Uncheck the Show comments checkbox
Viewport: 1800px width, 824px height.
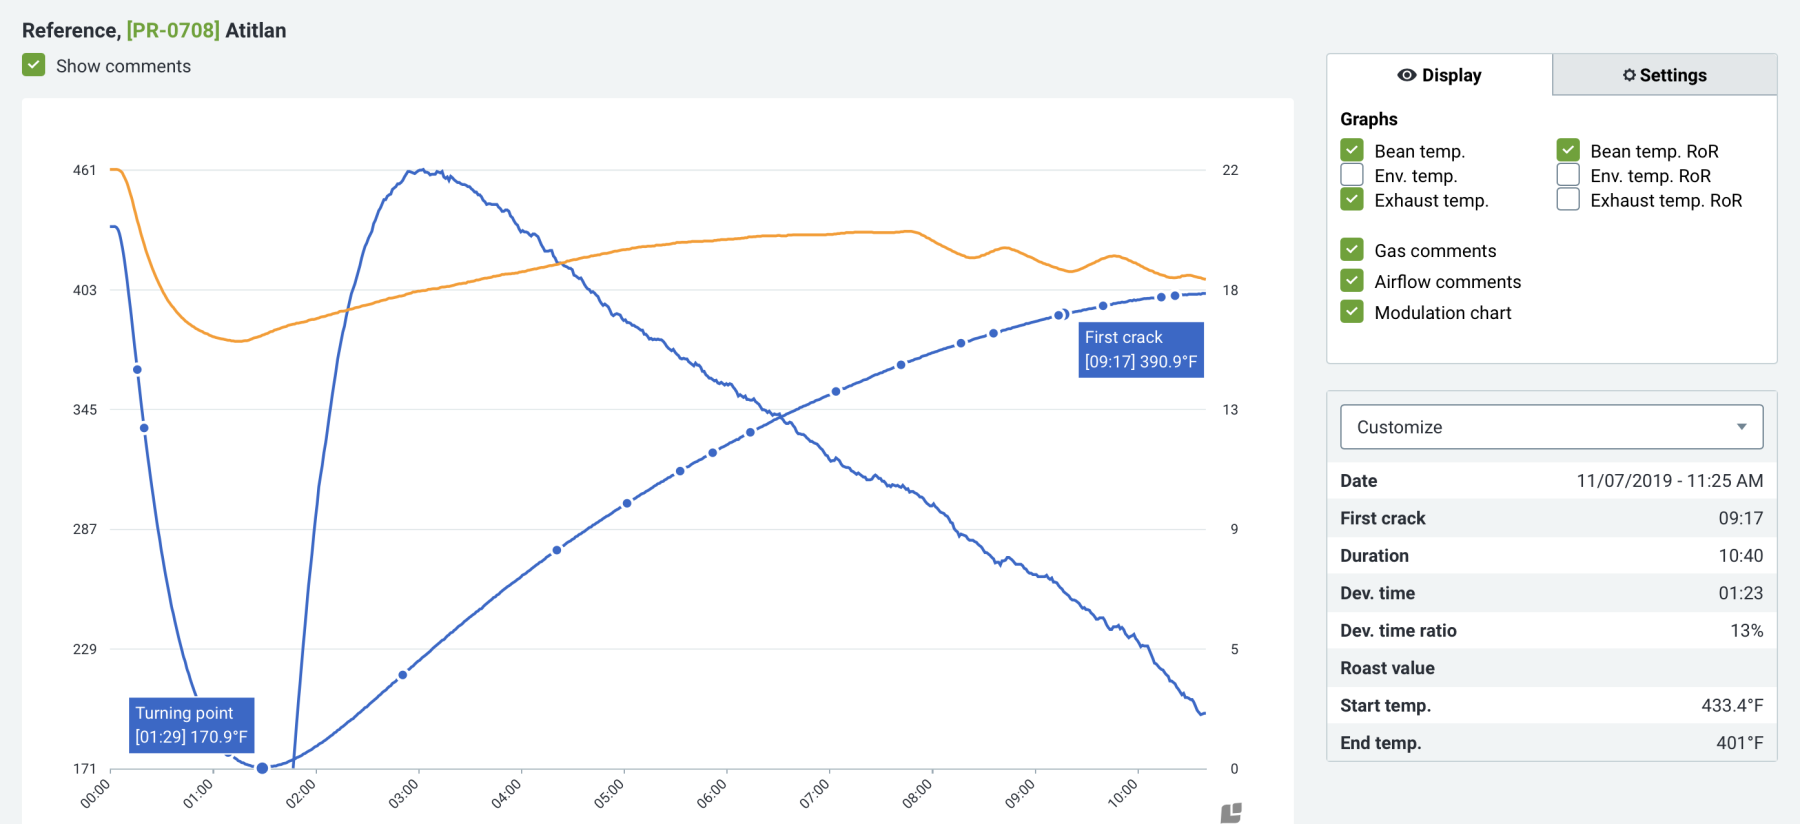coord(34,65)
